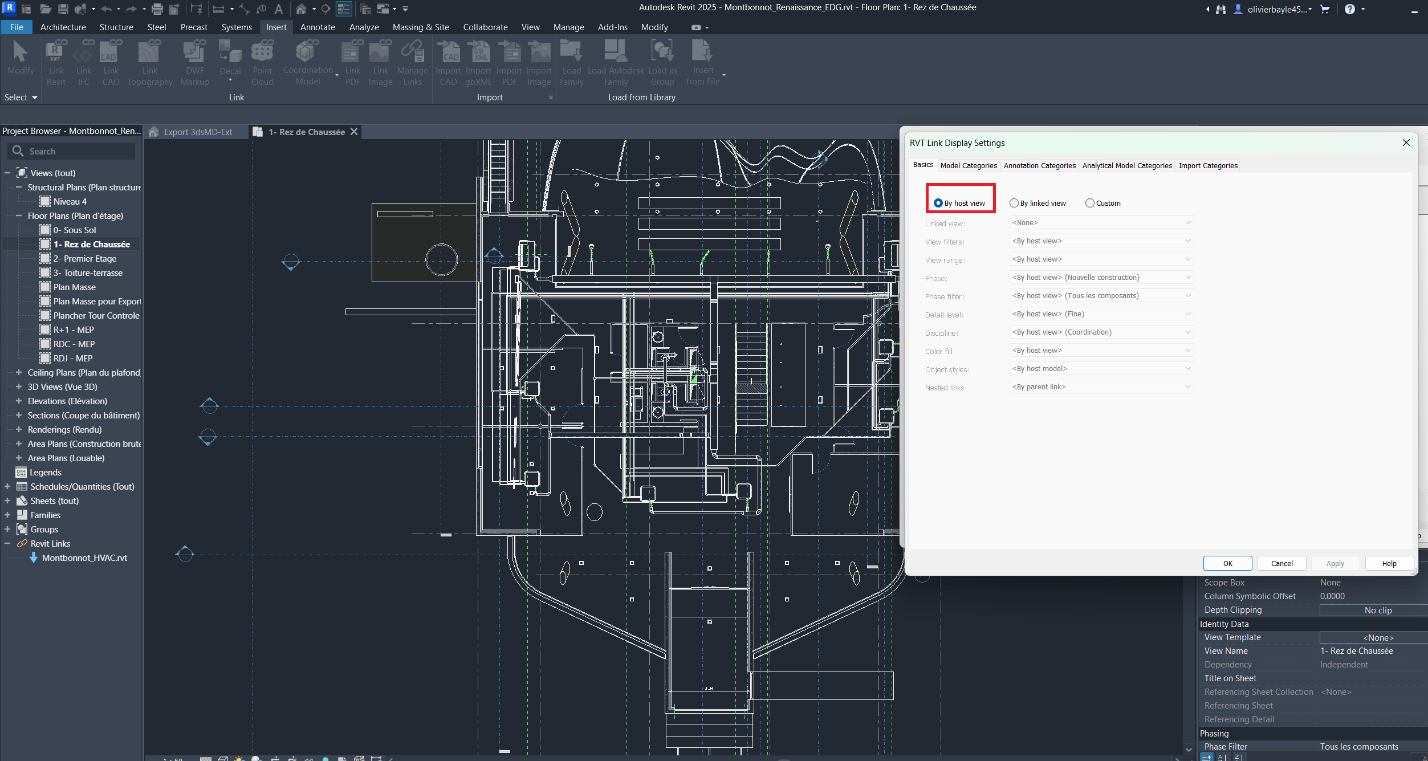Click the Point Cloud tool
1428x761 pixels.
coord(262,65)
